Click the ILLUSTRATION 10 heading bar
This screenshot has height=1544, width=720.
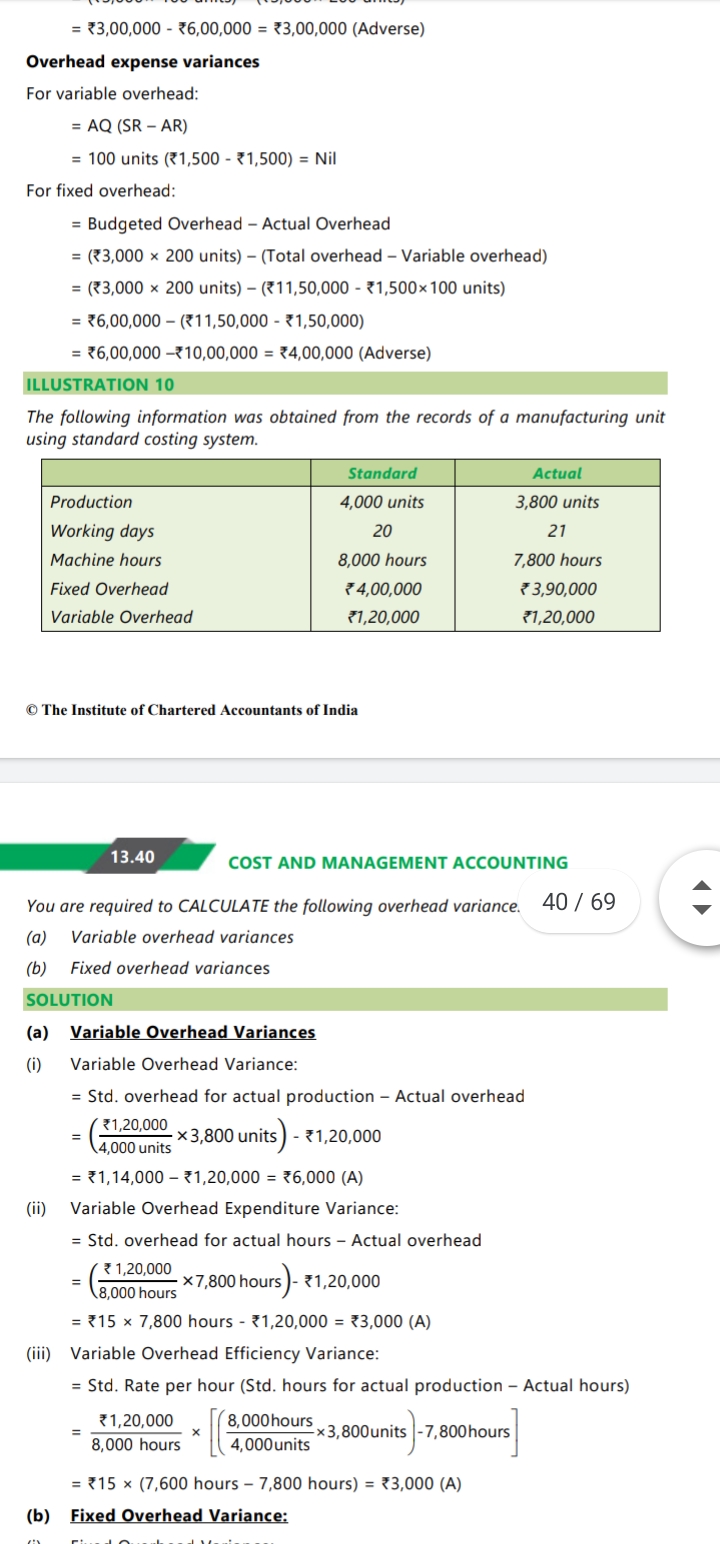coord(345,384)
